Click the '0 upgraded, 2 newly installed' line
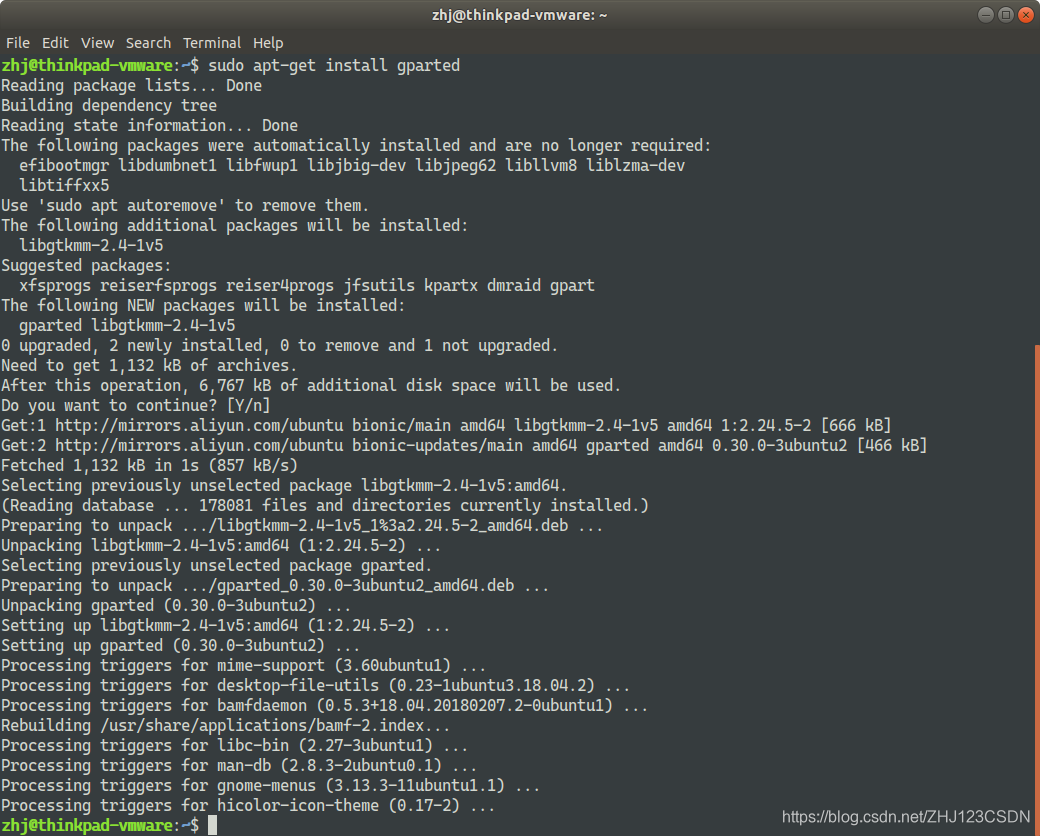 279,346
